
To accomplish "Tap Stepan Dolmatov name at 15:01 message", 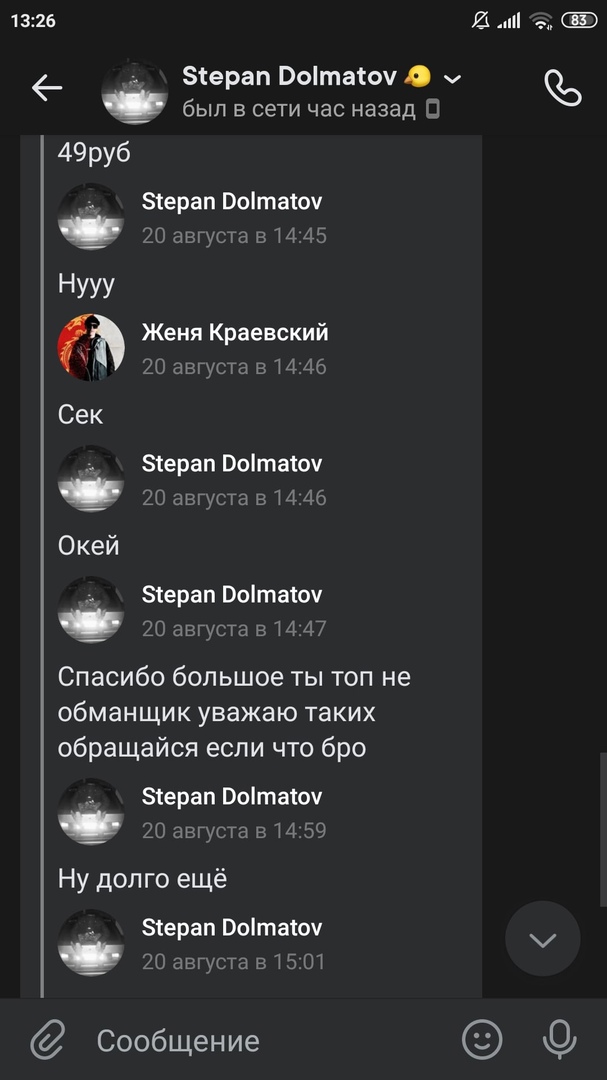I will (x=232, y=927).
